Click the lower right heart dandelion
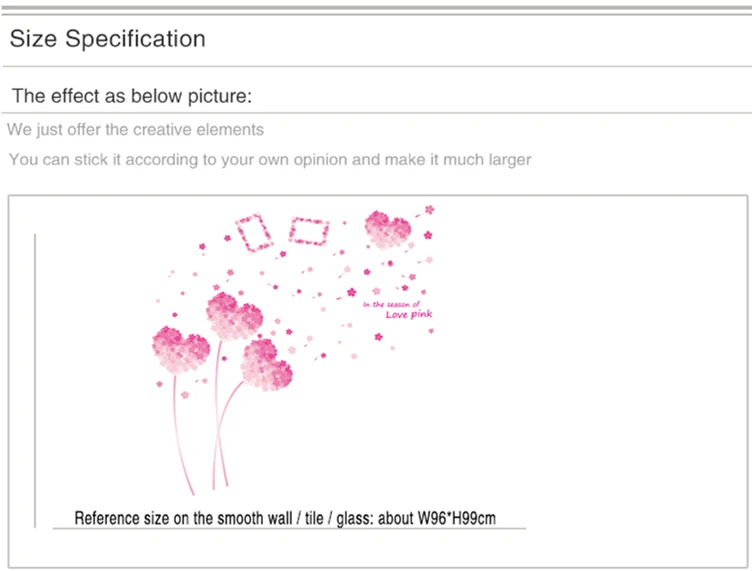This screenshot has width=752, height=571. (x=266, y=364)
